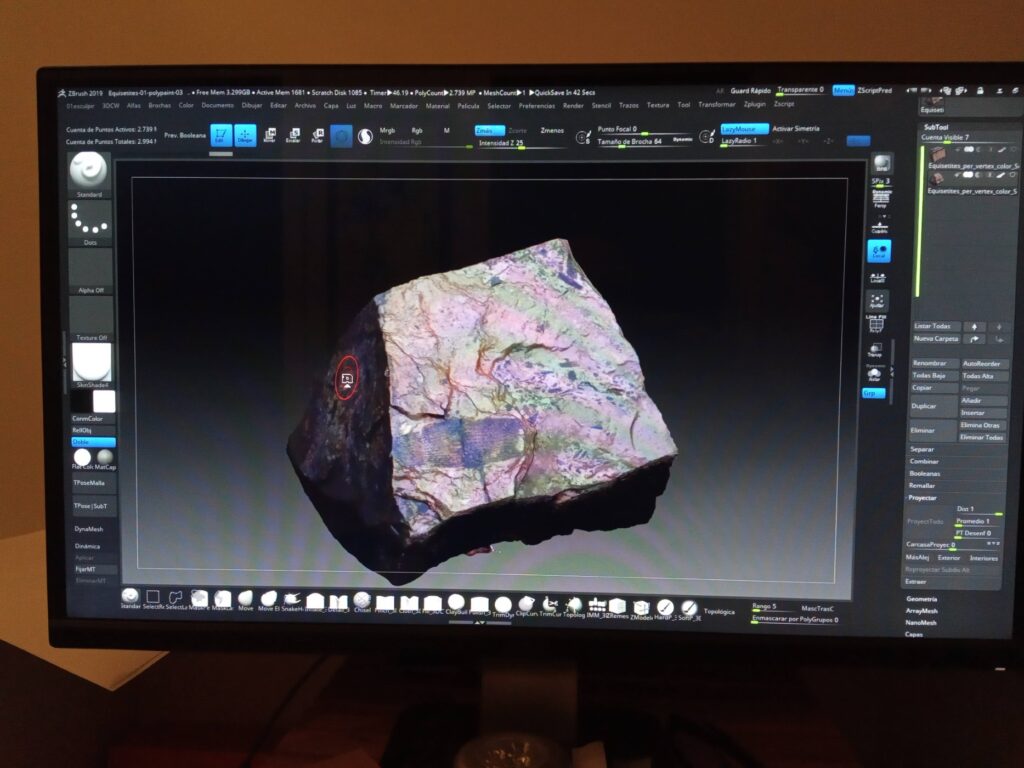The width and height of the screenshot is (1024, 768).
Task: Click the Eliminar button
Action: 934,431
